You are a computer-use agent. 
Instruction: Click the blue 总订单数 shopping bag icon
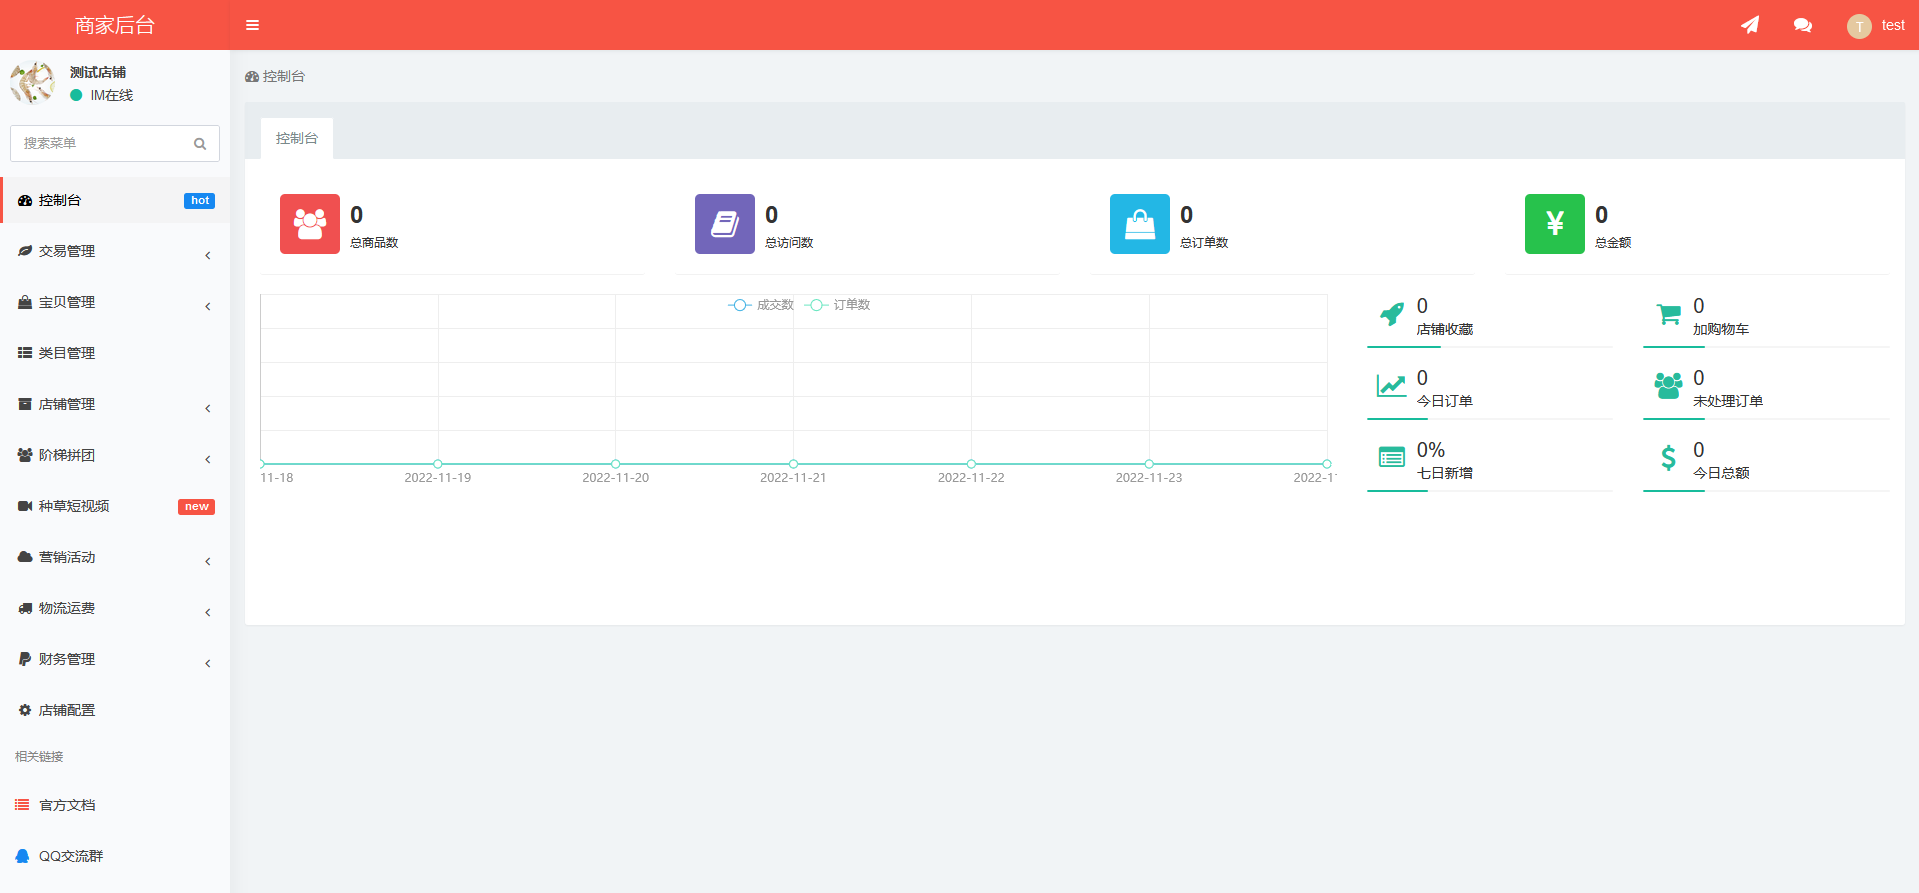[1140, 224]
